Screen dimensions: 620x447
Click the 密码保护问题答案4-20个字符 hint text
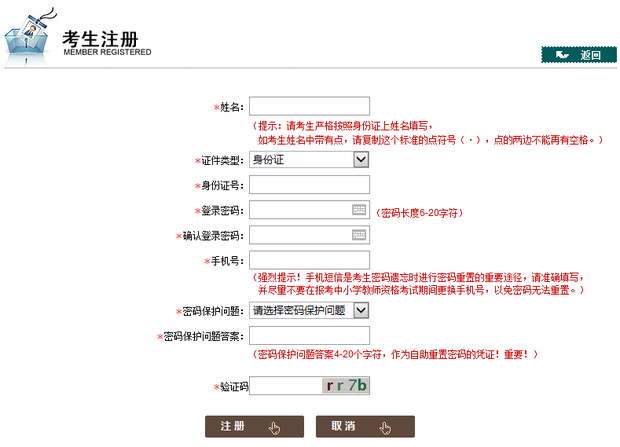(395, 354)
